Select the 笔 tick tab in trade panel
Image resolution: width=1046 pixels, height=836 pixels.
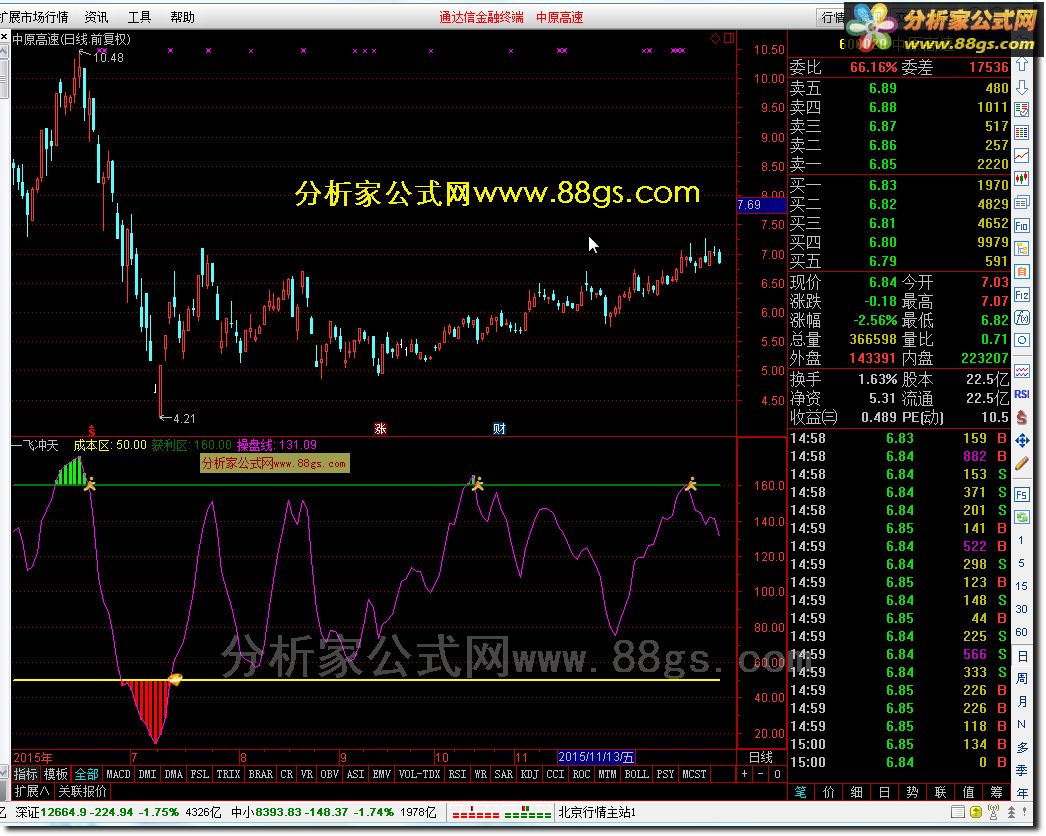(801, 792)
